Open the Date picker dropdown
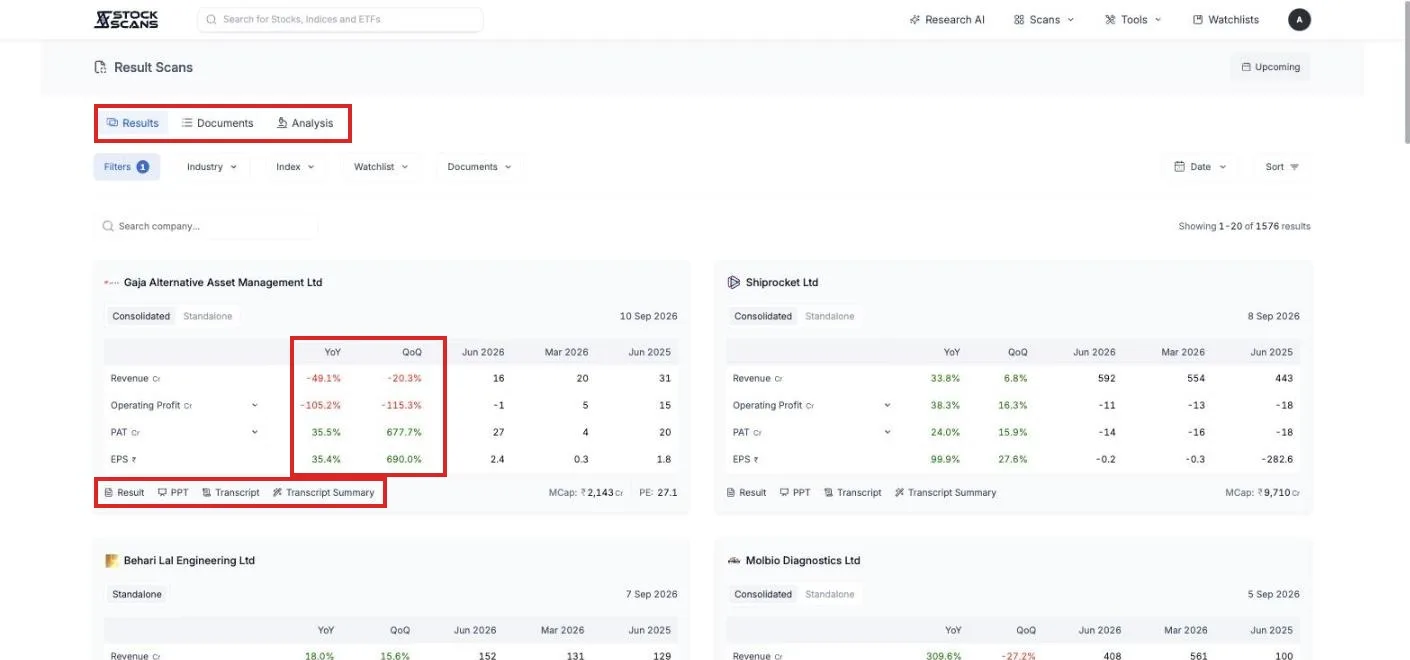This screenshot has height=660, width=1410. coord(1200,167)
